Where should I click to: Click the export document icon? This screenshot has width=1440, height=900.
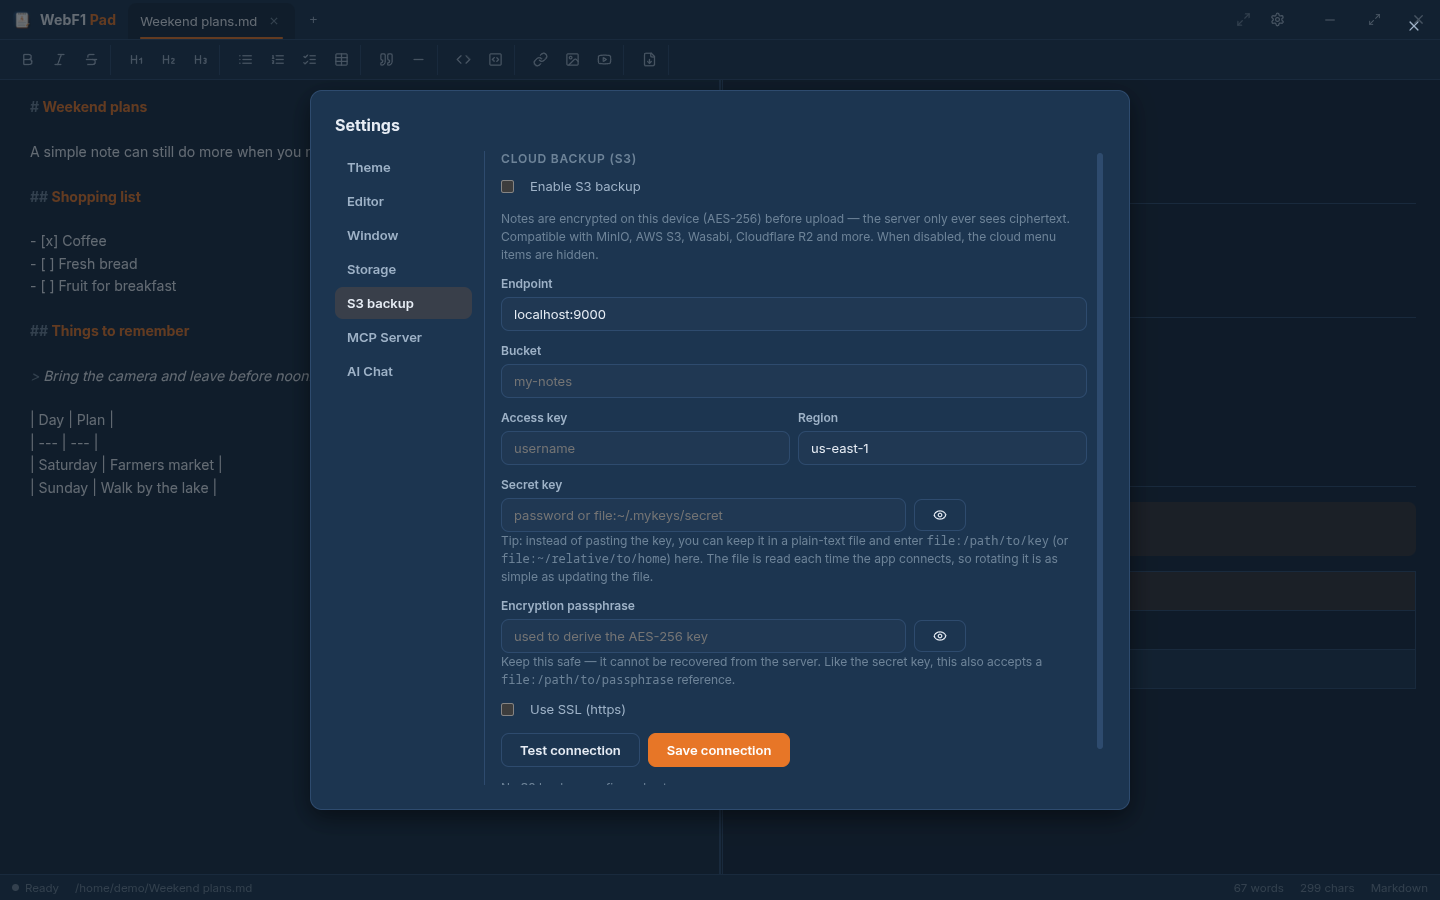point(650,60)
